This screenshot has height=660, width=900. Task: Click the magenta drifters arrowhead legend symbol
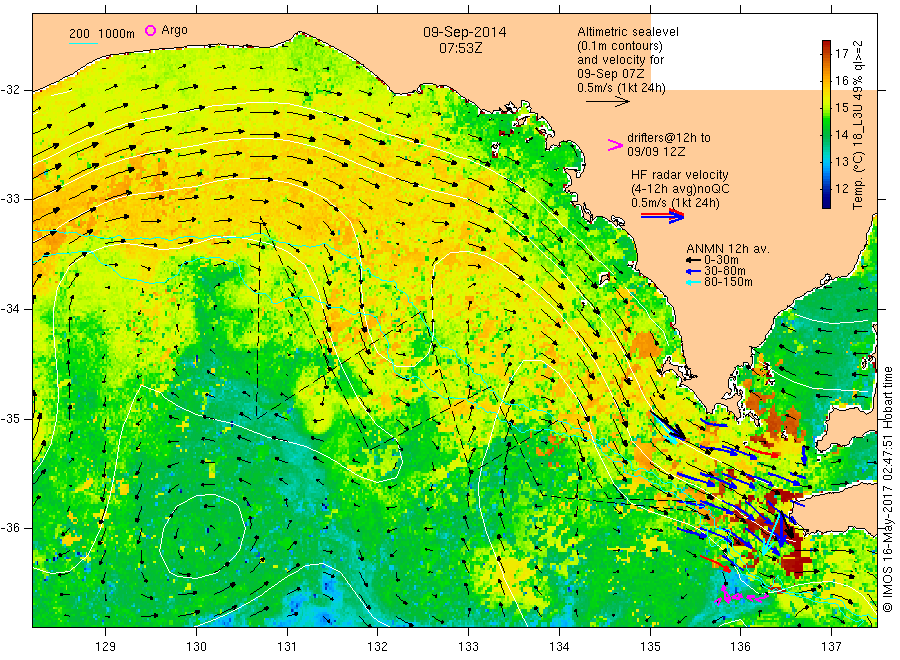615,145
